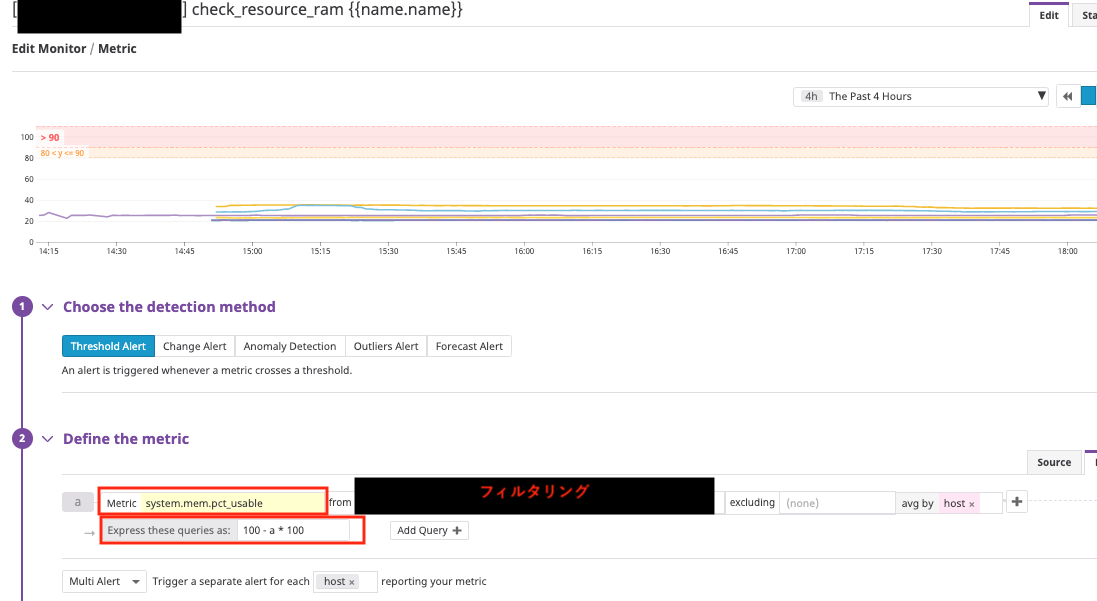Remove the host tag from avg by

click(972, 504)
